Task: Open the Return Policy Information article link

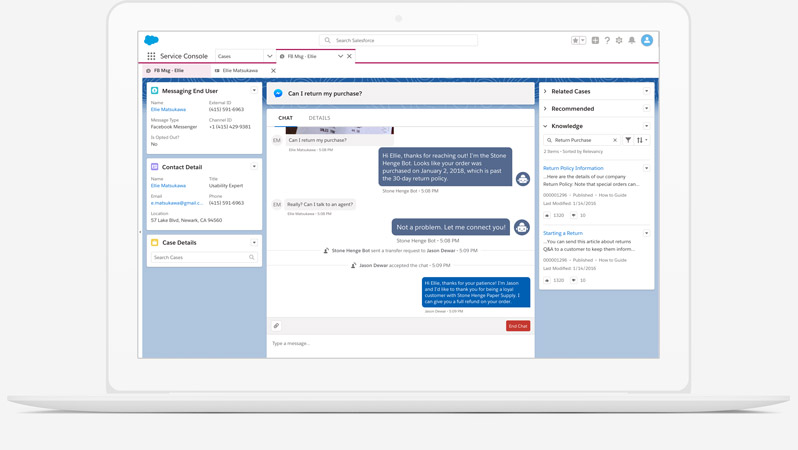Action: point(573,168)
